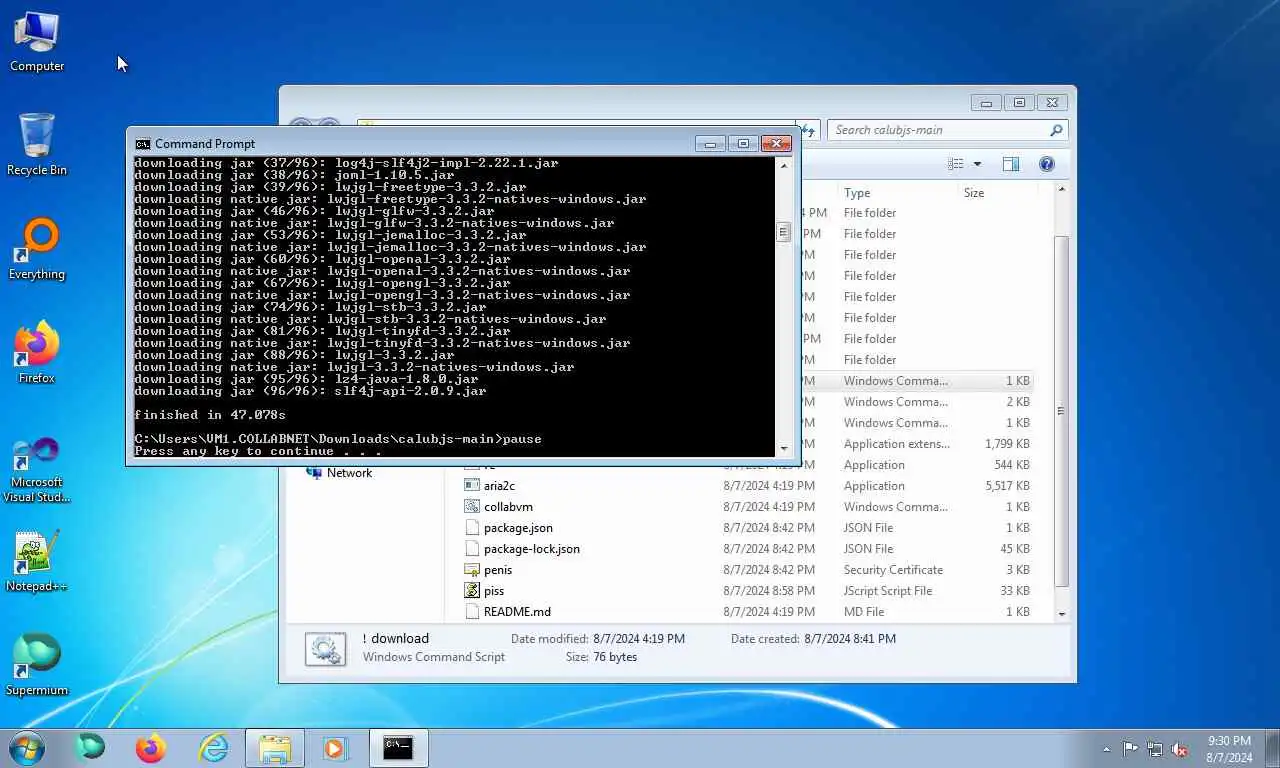The image size is (1280, 768).
Task: Select the collabvm command script file
Action: pos(508,507)
